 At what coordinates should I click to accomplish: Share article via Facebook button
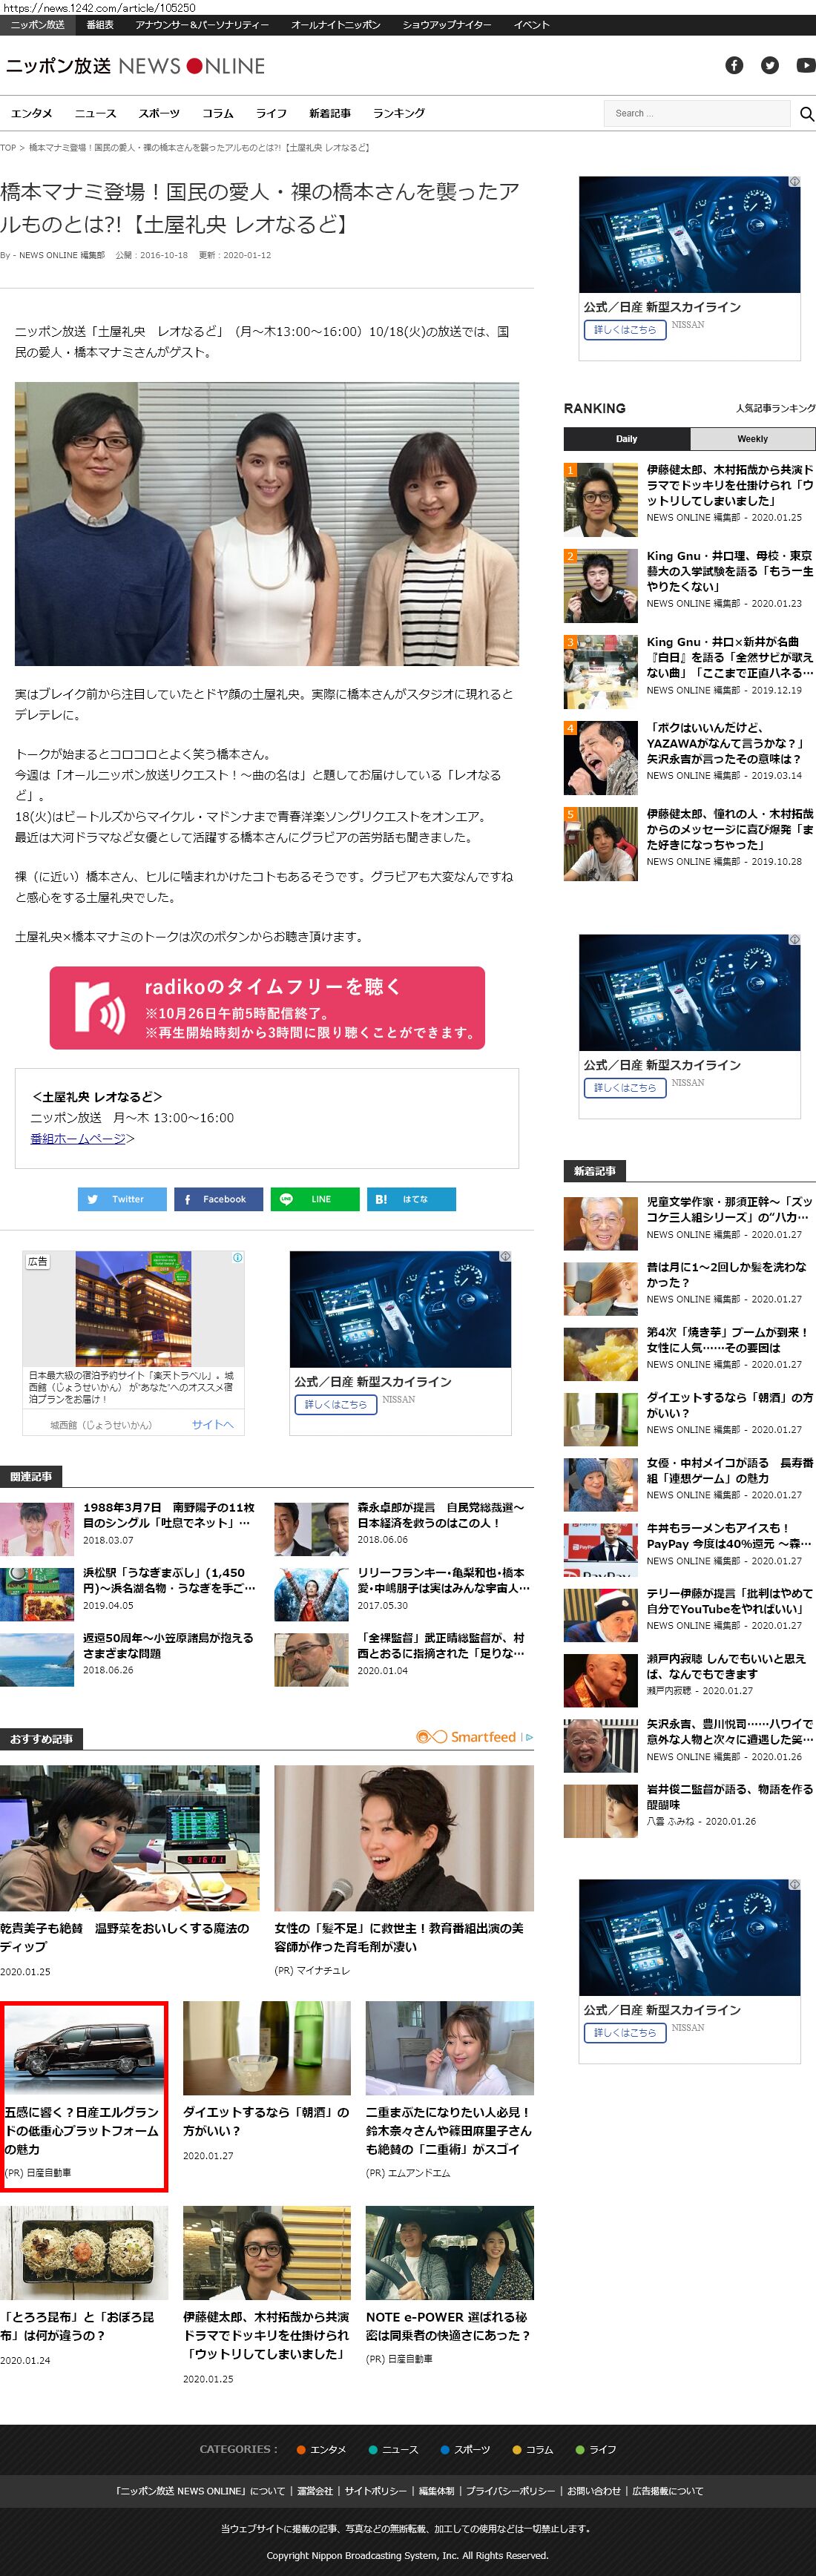click(218, 1199)
